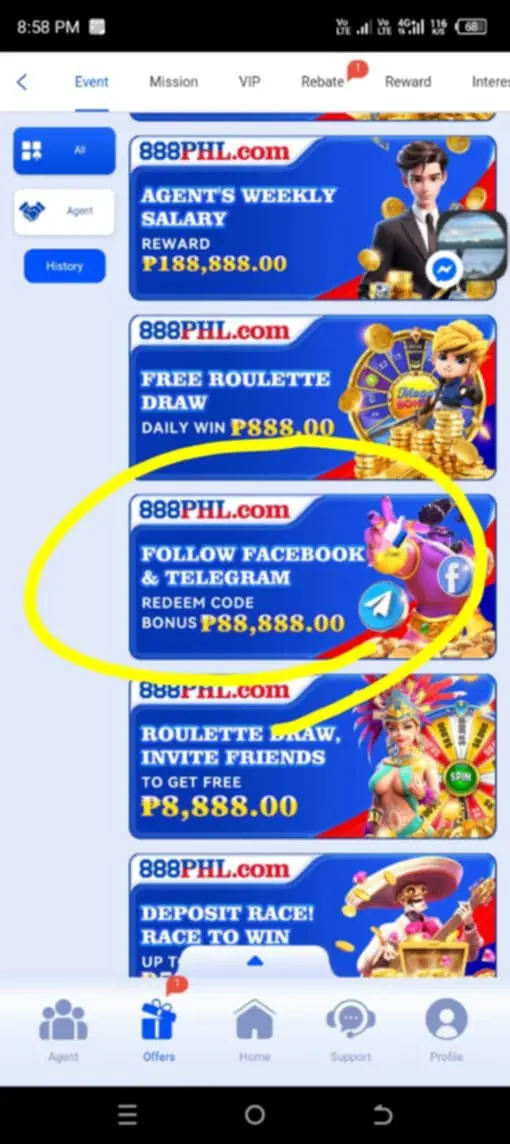Open the Rebate tab
Image resolution: width=510 pixels, height=1144 pixels.
click(322, 82)
